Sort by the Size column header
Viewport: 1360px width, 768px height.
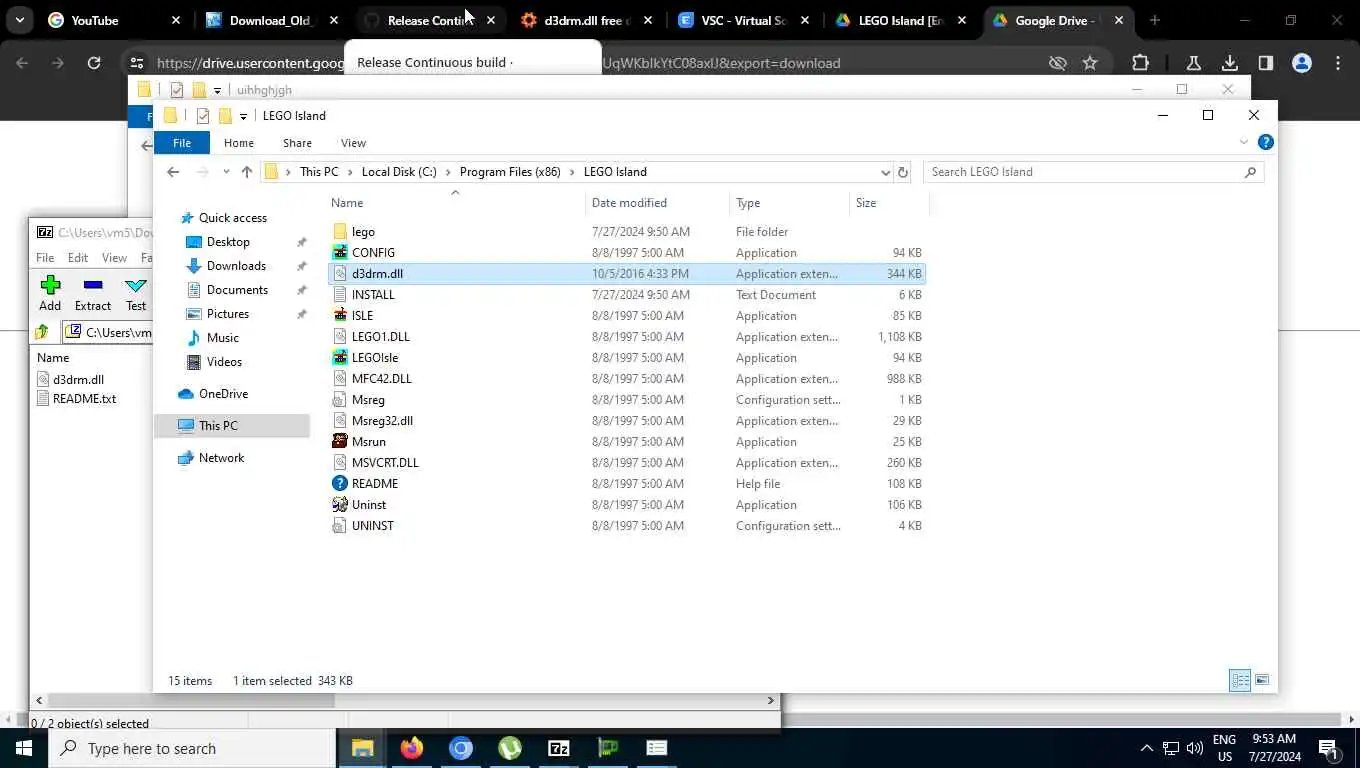890,203
